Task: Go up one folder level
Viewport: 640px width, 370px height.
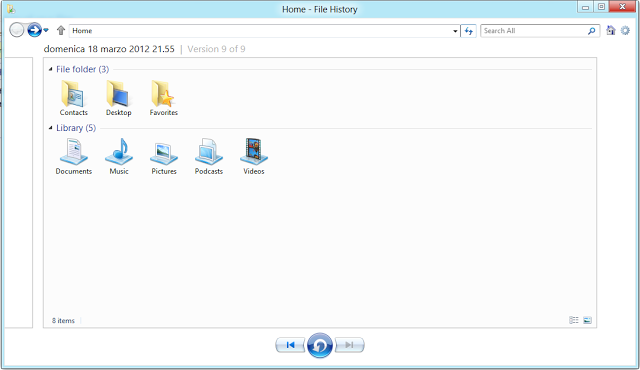Action: tap(61, 30)
